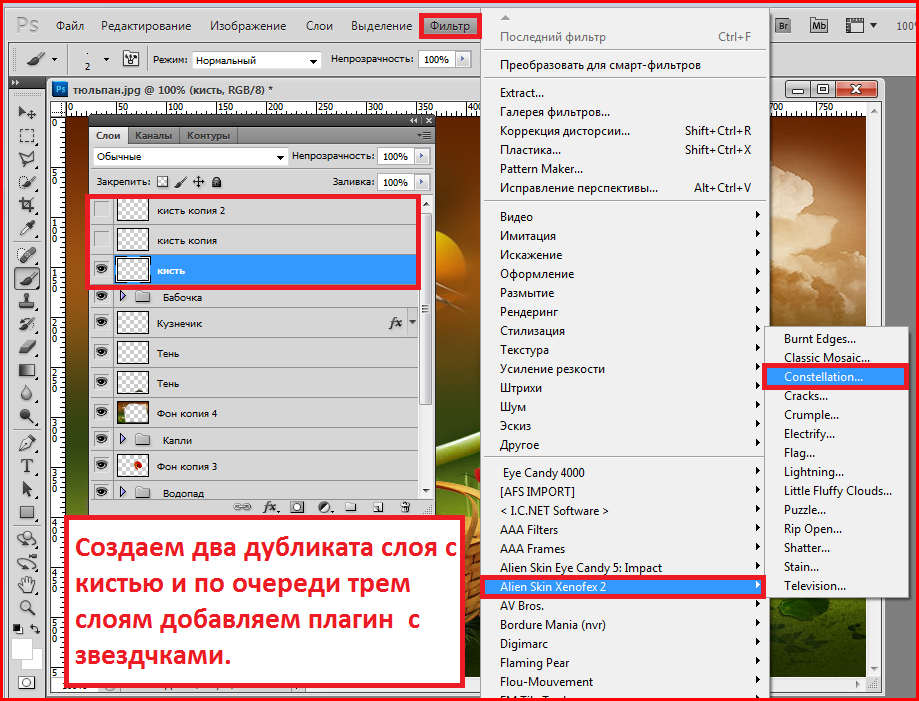Create a new layer group
This screenshot has width=919, height=701.
click(x=350, y=508)
